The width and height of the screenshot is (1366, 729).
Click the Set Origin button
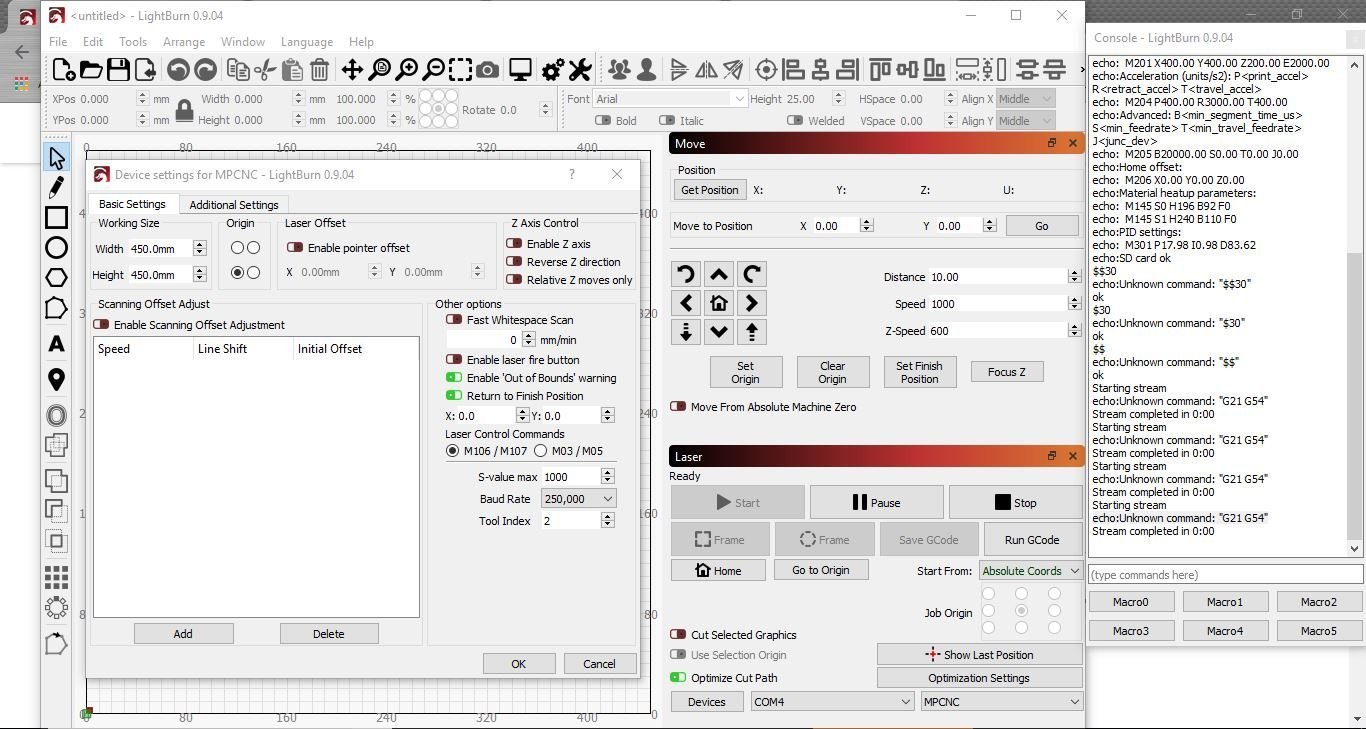click(x=745, y=372)
